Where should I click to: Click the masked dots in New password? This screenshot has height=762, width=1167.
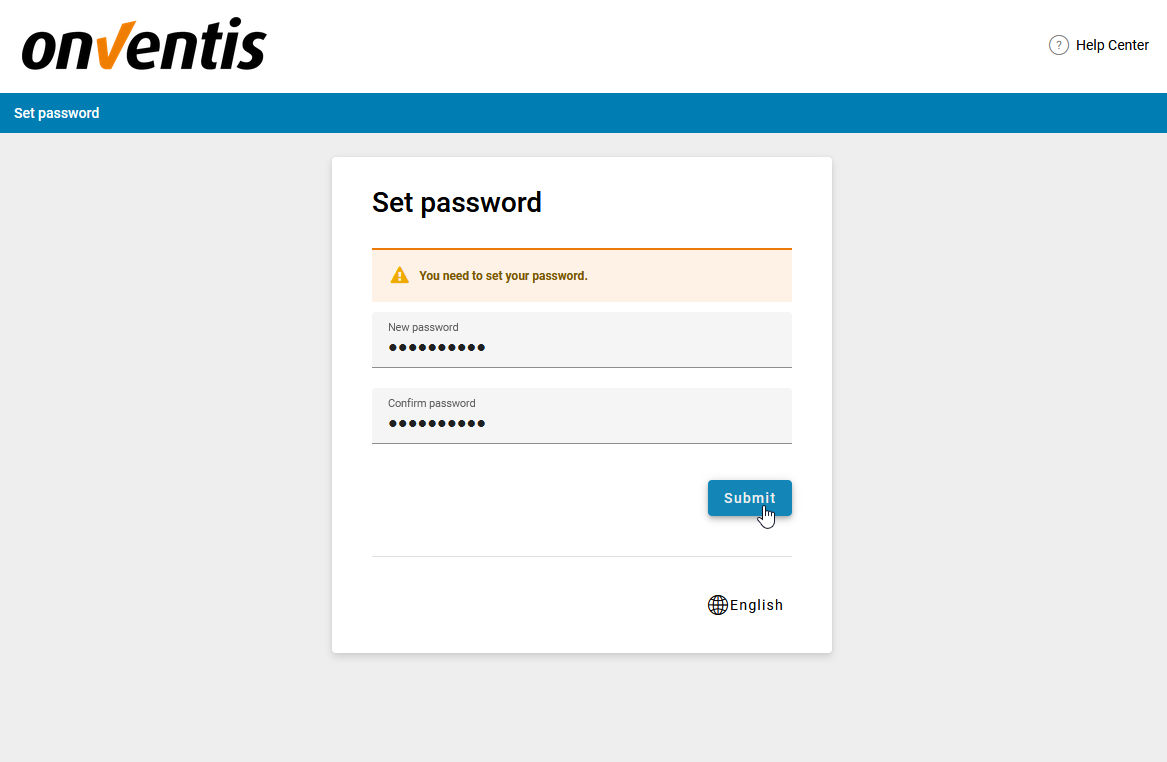click(436, 347)
